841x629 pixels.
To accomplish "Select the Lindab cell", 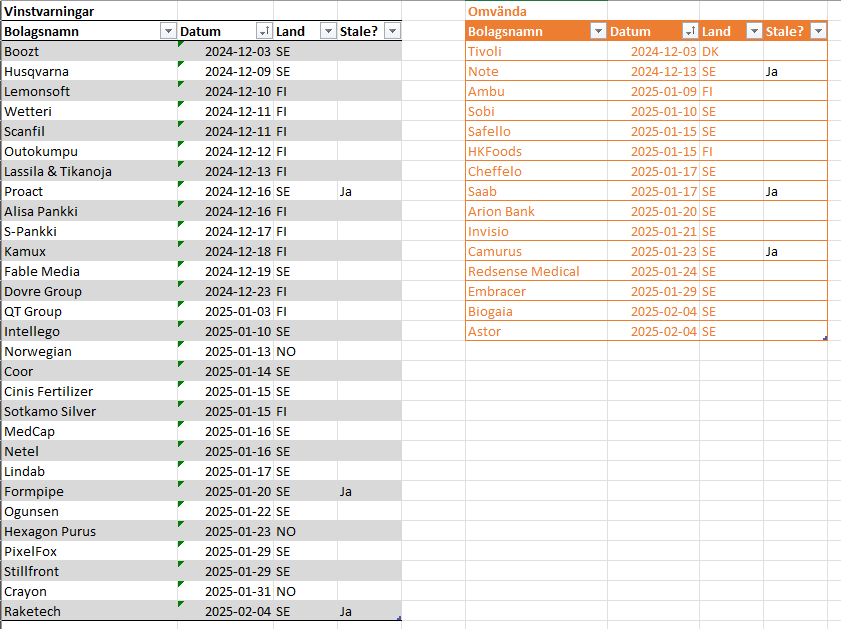I will pos(90,472).
